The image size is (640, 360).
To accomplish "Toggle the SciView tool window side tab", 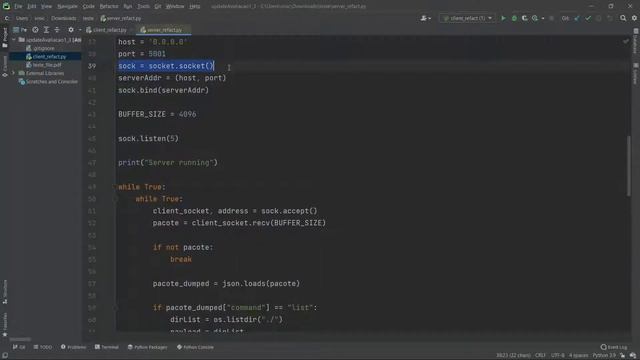I will click(x=636, y=74).
